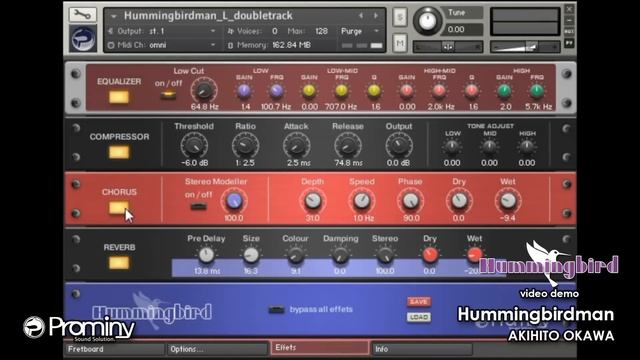This screenshot has height=360, width=640.
Task: Click the Tone Adjust MID knob
Action: (x=489, y=147)
